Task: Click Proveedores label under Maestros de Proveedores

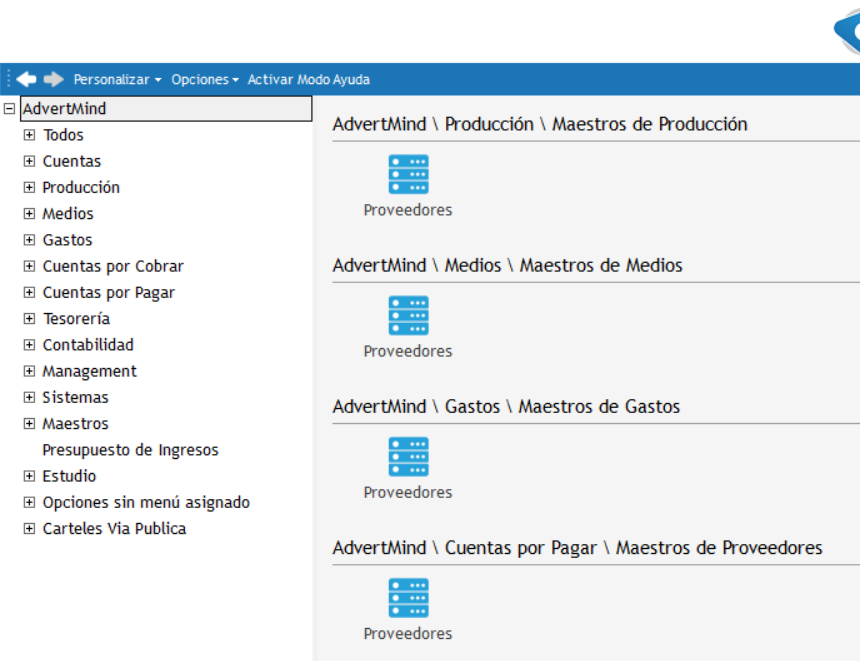Action: point(408,634)
